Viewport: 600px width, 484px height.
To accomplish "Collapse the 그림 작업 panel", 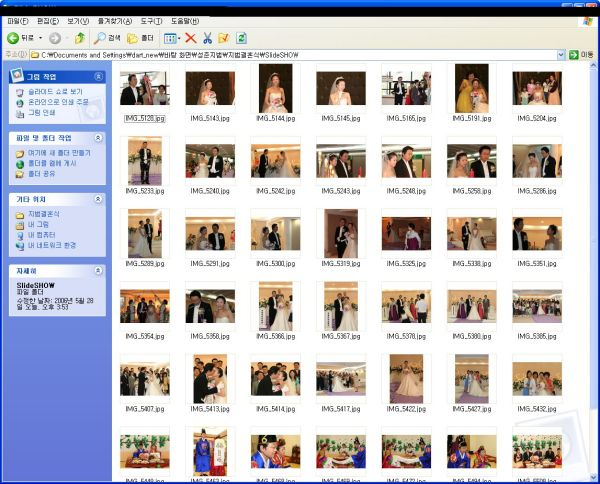I will click(98, 75).
